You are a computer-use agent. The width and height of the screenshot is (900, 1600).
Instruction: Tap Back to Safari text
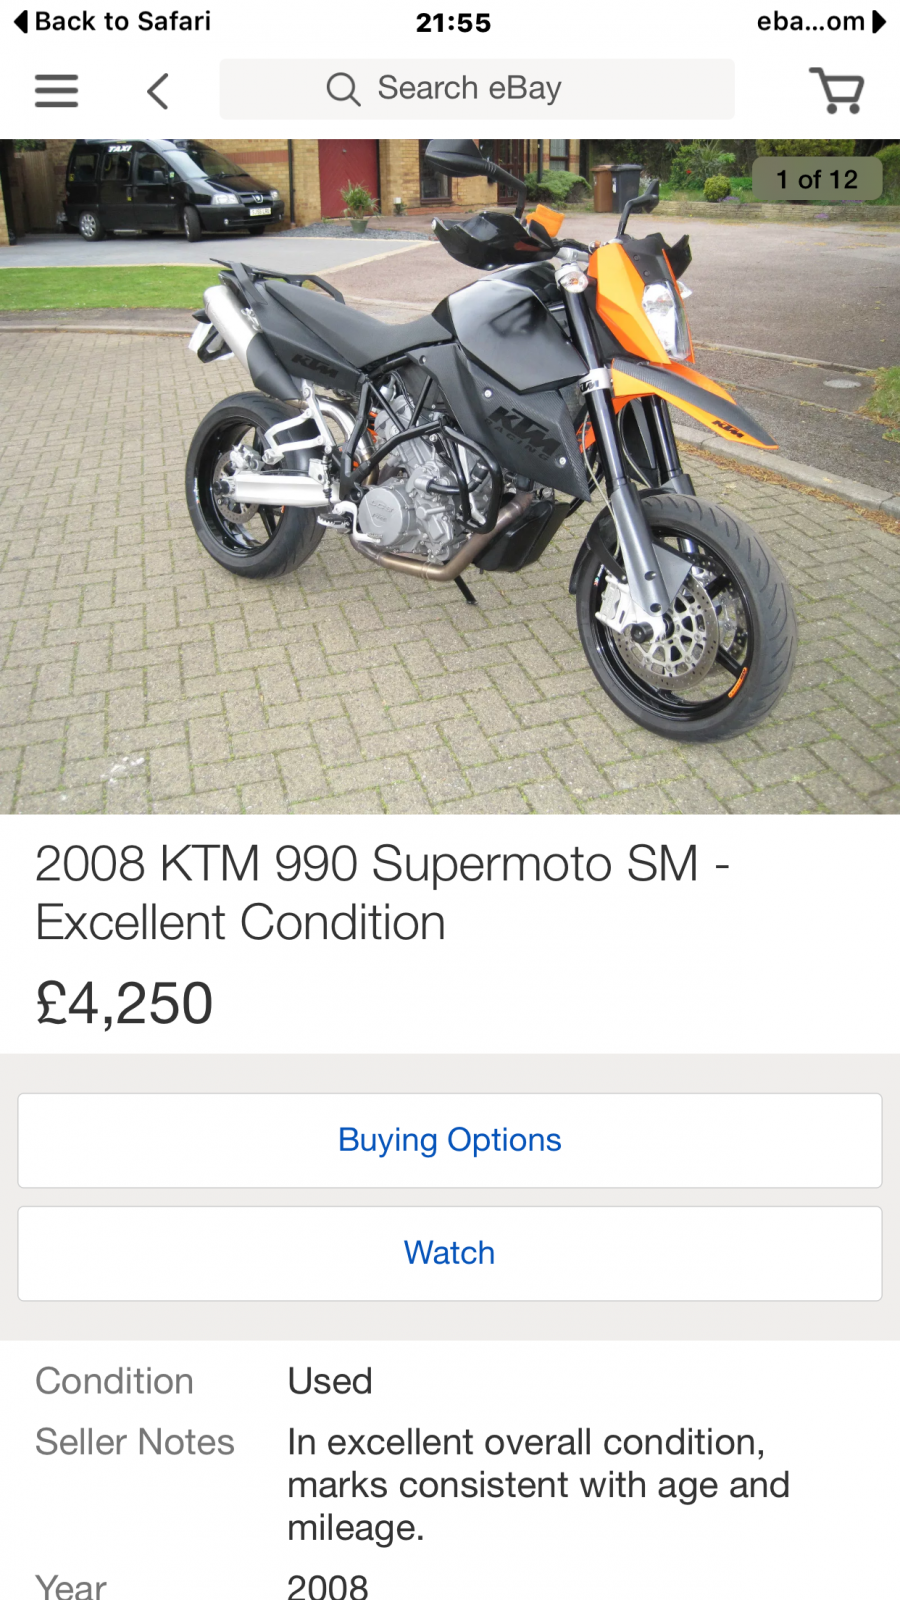(x=123, y=21)
